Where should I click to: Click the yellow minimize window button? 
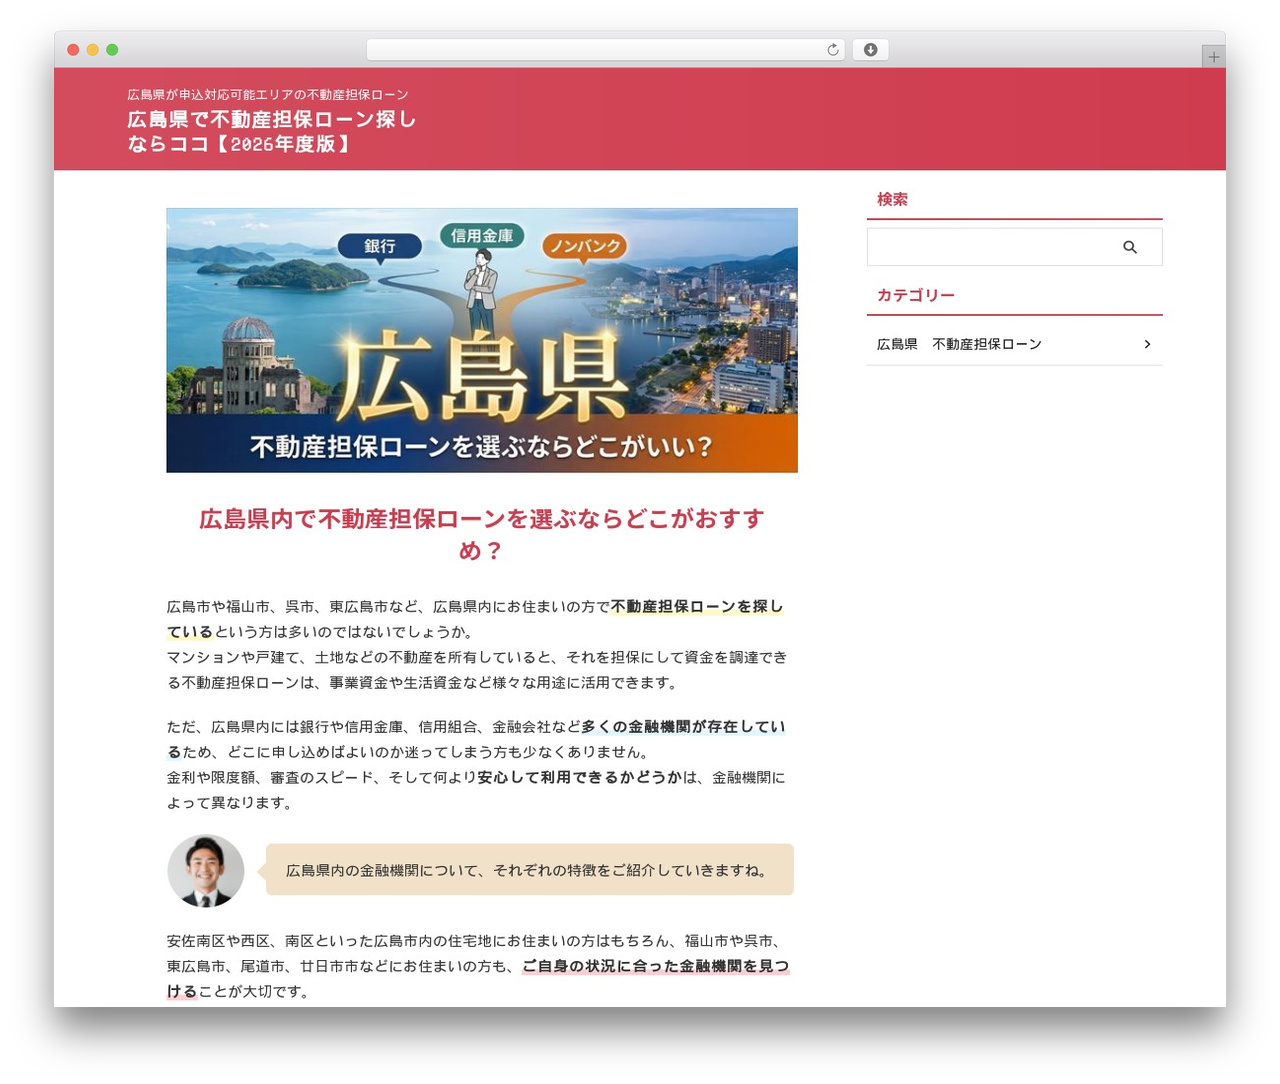(x=92, y=50)
